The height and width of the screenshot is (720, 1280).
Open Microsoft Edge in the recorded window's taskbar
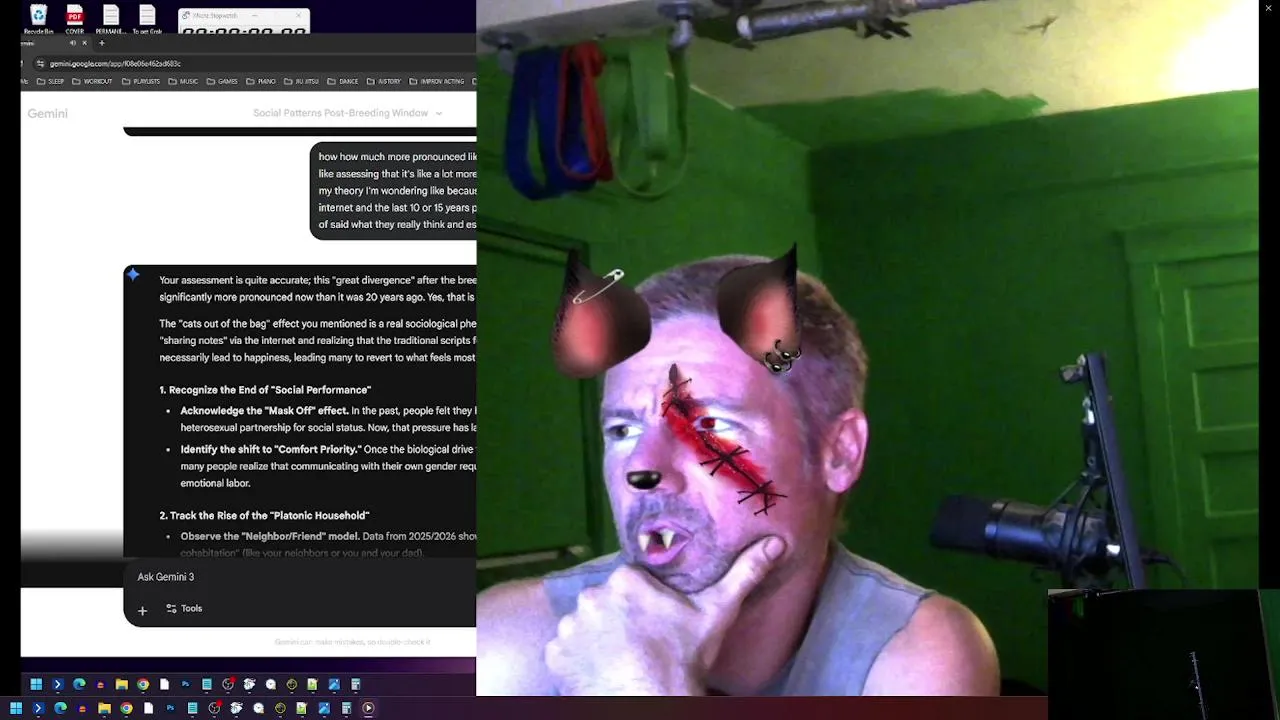[79, 685]
